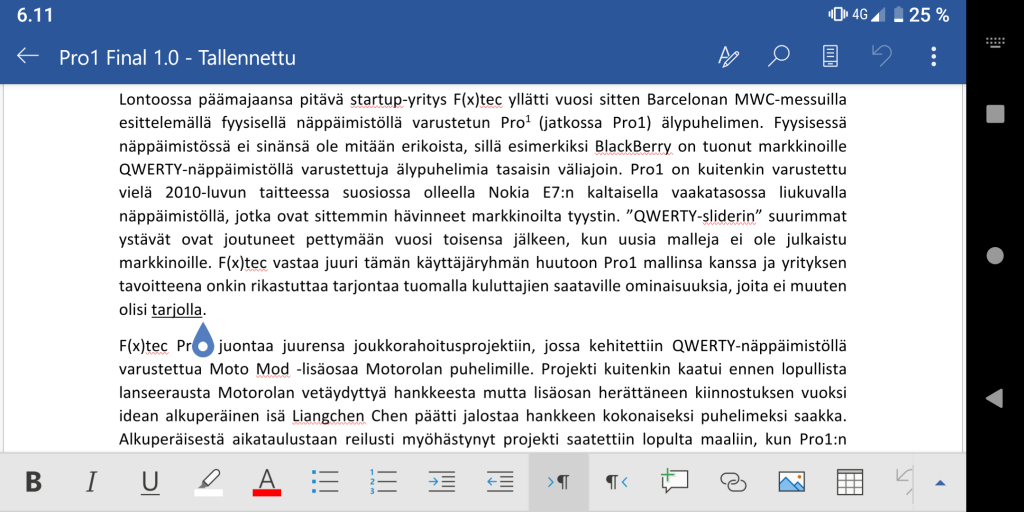Tap the word startup-yritys in first line
The width and height of the screenshot is (1024, 512).
(398, 100)
